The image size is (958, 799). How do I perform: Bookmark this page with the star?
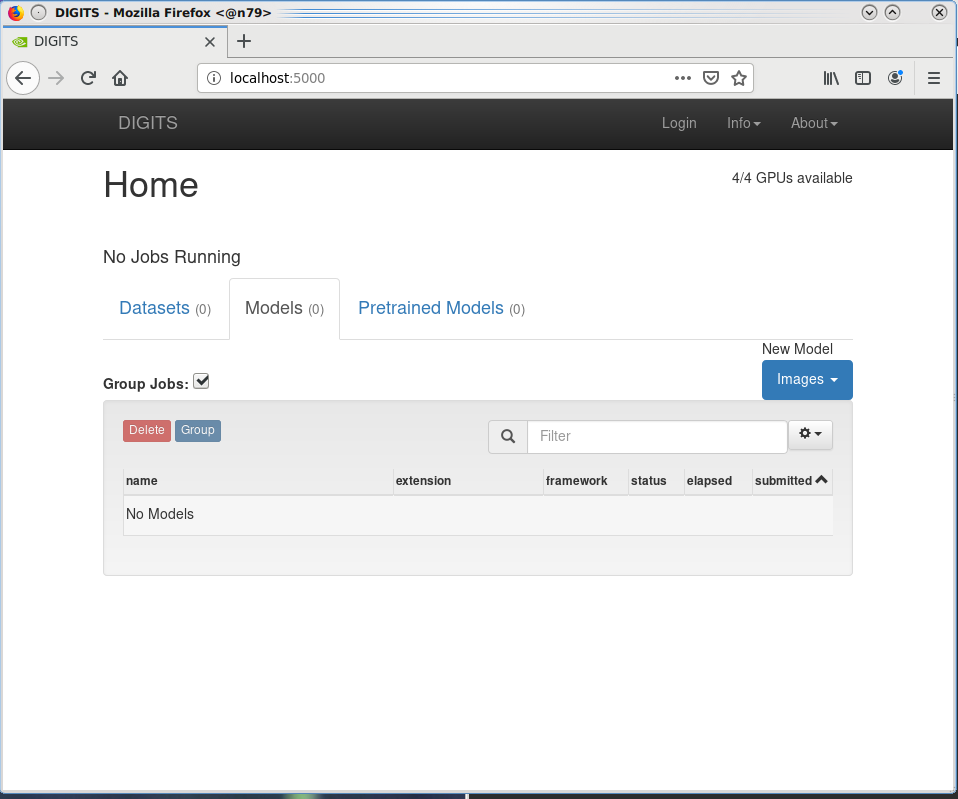pyautogui.click(x=739, y=78)
